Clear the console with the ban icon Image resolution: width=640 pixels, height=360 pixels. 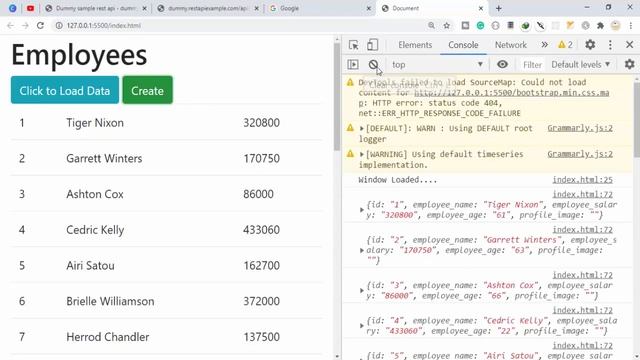373,64
